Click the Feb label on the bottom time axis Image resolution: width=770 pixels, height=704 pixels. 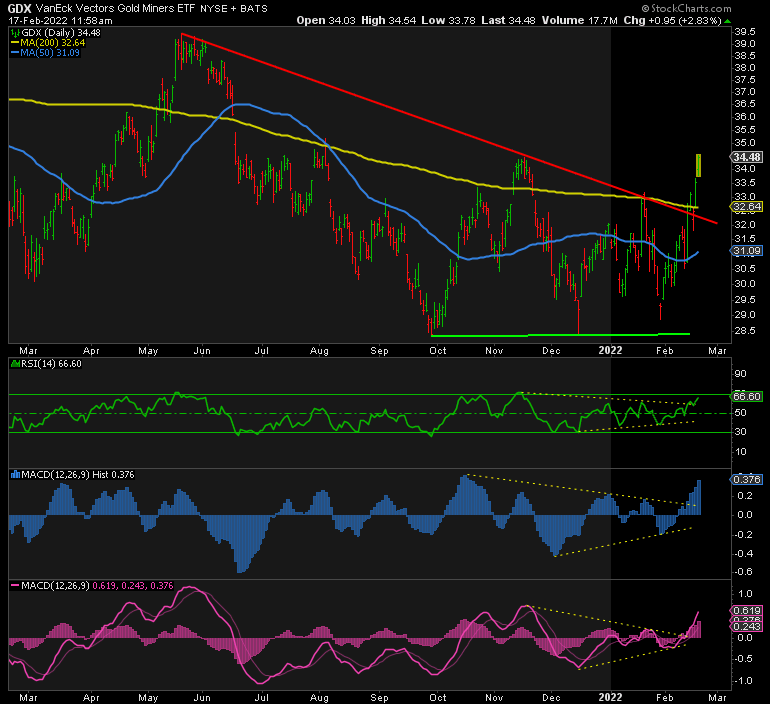pyautogui.click(x=665, y=698)
